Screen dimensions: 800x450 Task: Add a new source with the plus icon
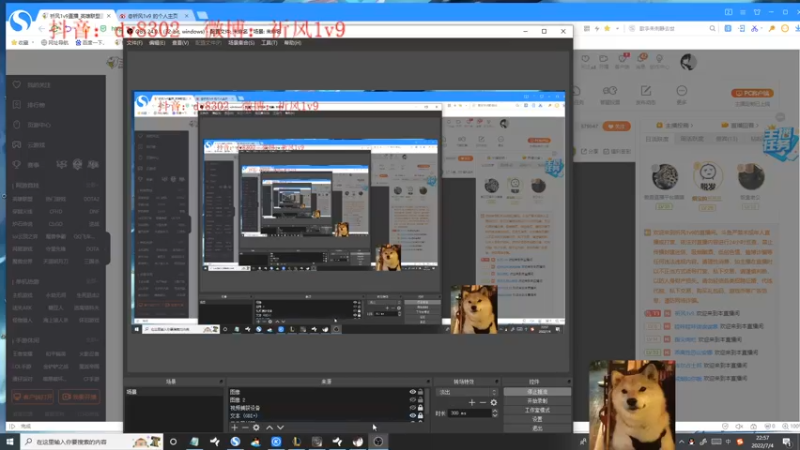[234, 428]
